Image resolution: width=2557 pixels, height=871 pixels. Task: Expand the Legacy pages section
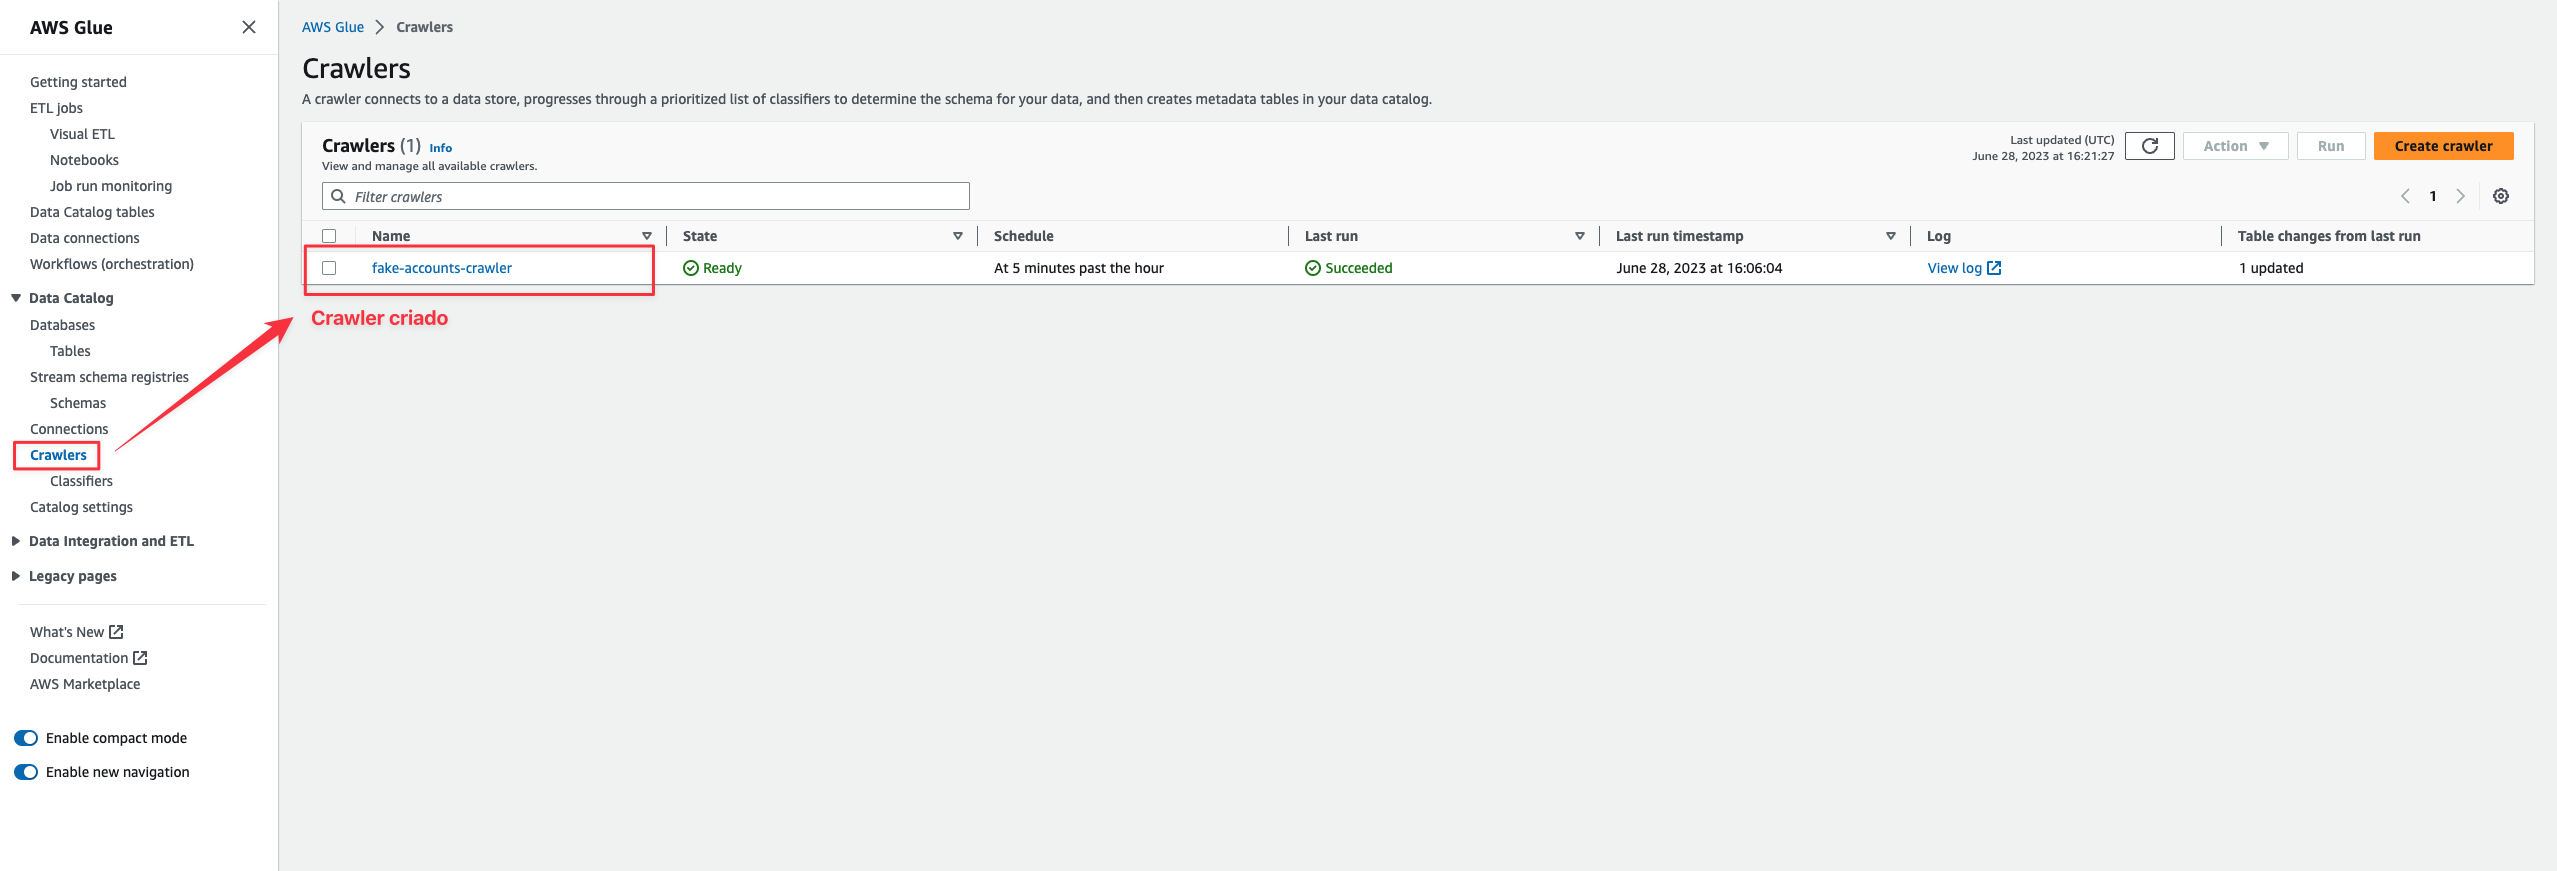[x=16, y=576]
